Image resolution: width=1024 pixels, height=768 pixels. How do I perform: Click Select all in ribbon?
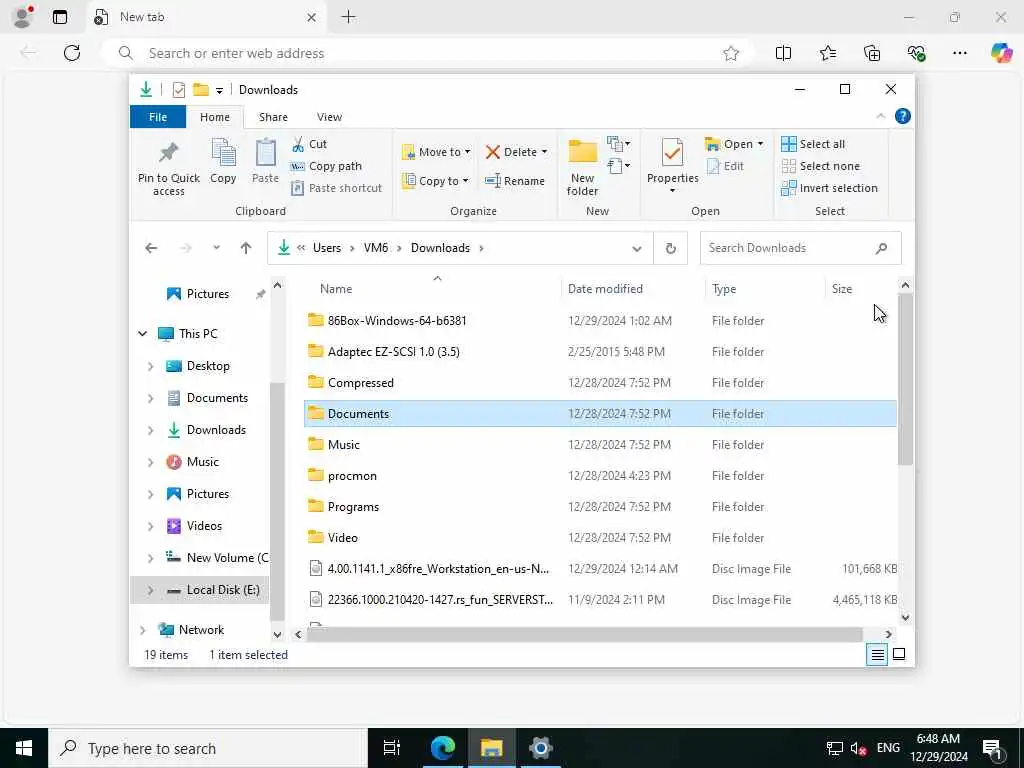[x=813, y=144]
